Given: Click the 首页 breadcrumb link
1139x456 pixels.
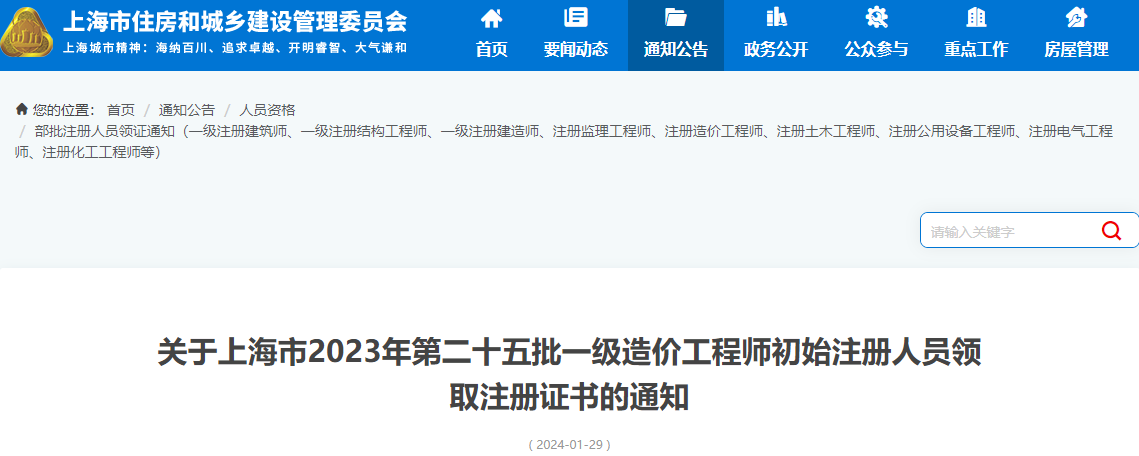Looking at the screenshot, I should pos(121,110).
